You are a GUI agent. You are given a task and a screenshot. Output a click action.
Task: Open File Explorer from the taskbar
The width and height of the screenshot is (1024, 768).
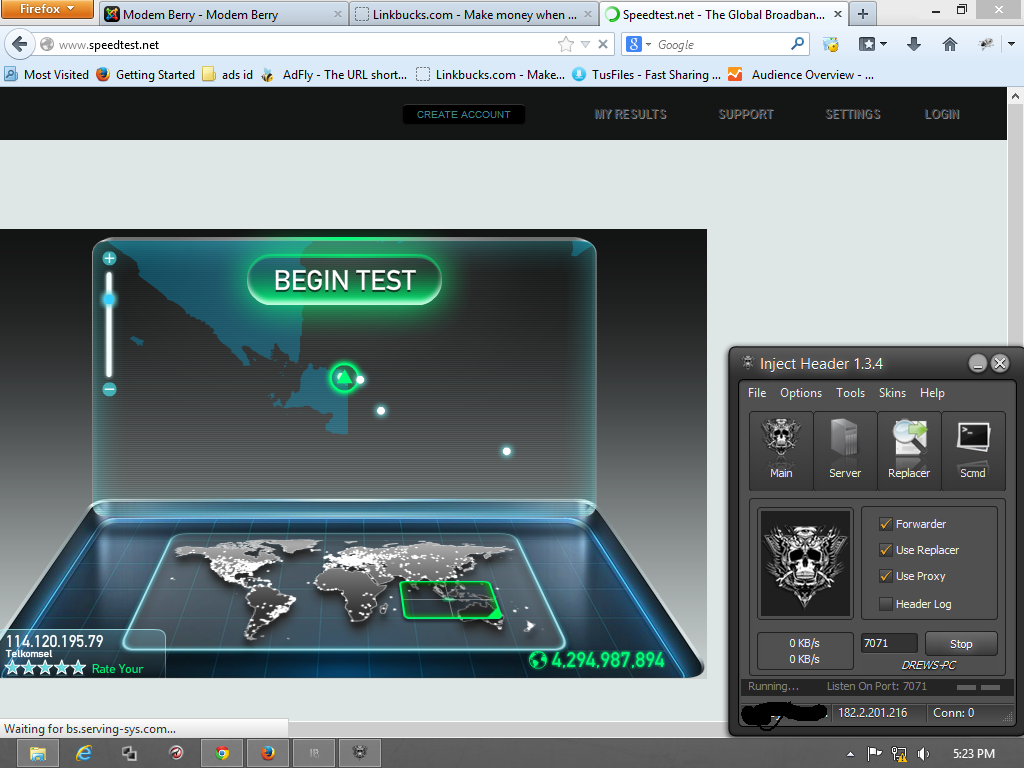(37, 754)
